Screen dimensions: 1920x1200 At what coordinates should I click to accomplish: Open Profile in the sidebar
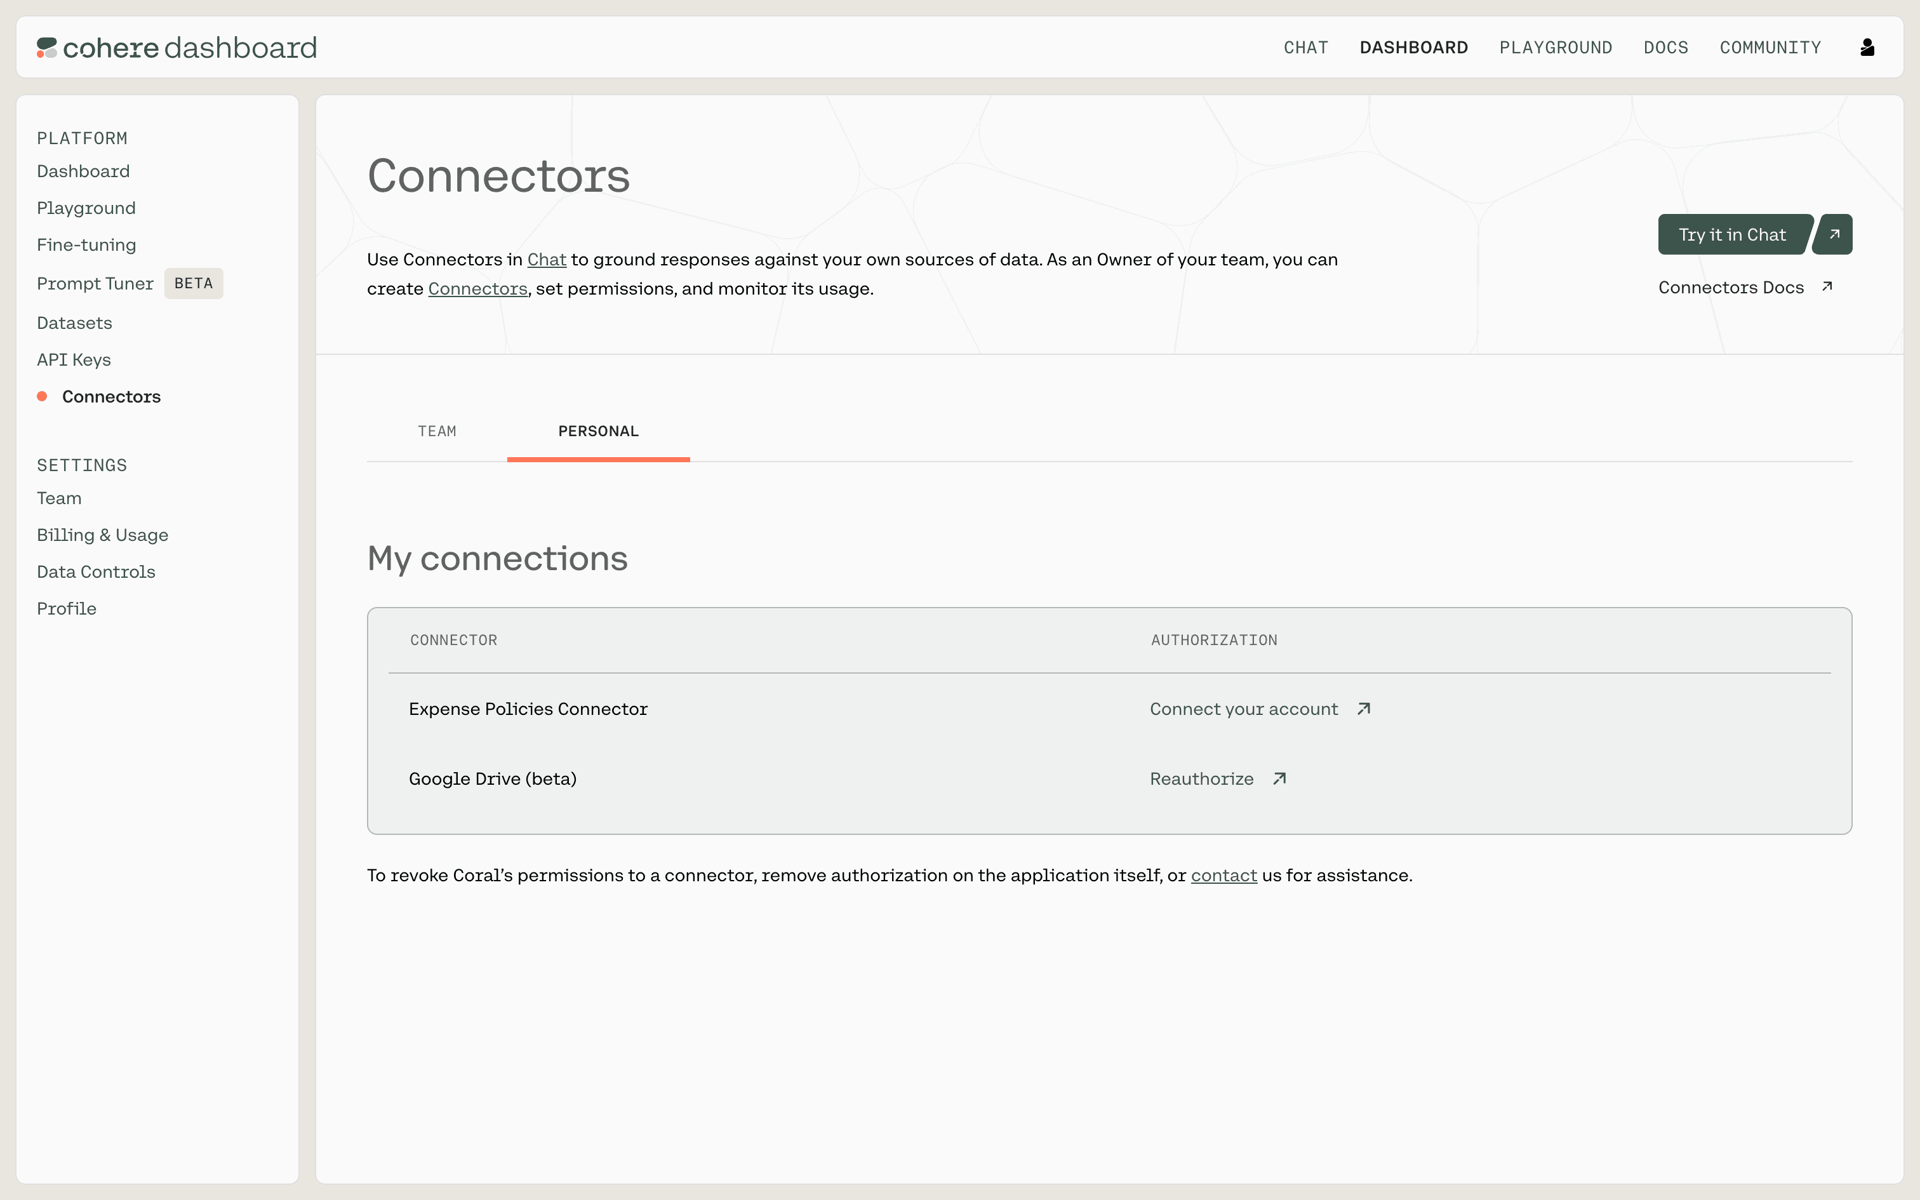tap(67, 609)
